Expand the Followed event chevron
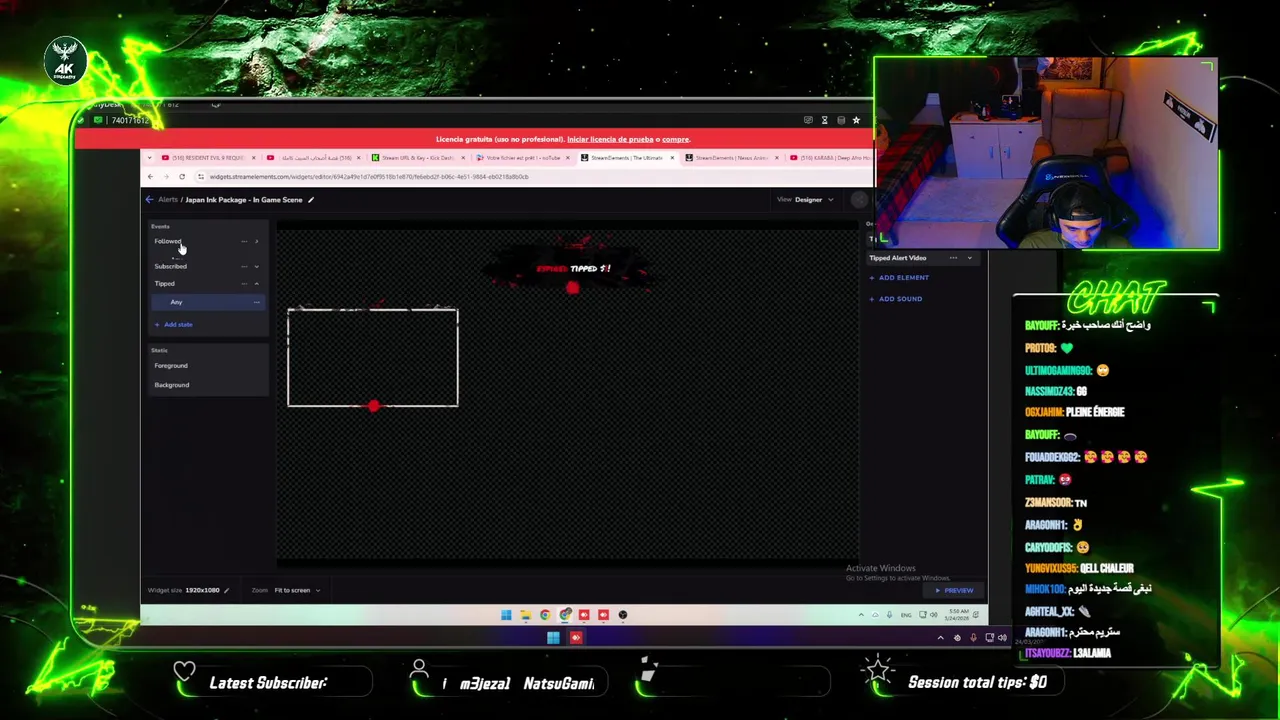1280x720 pixels. [256, 241]
